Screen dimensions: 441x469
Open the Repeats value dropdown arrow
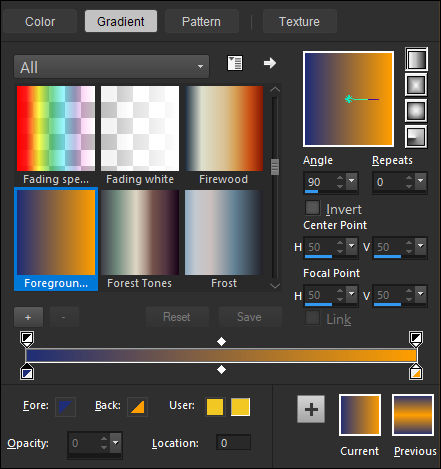point(421,181)
